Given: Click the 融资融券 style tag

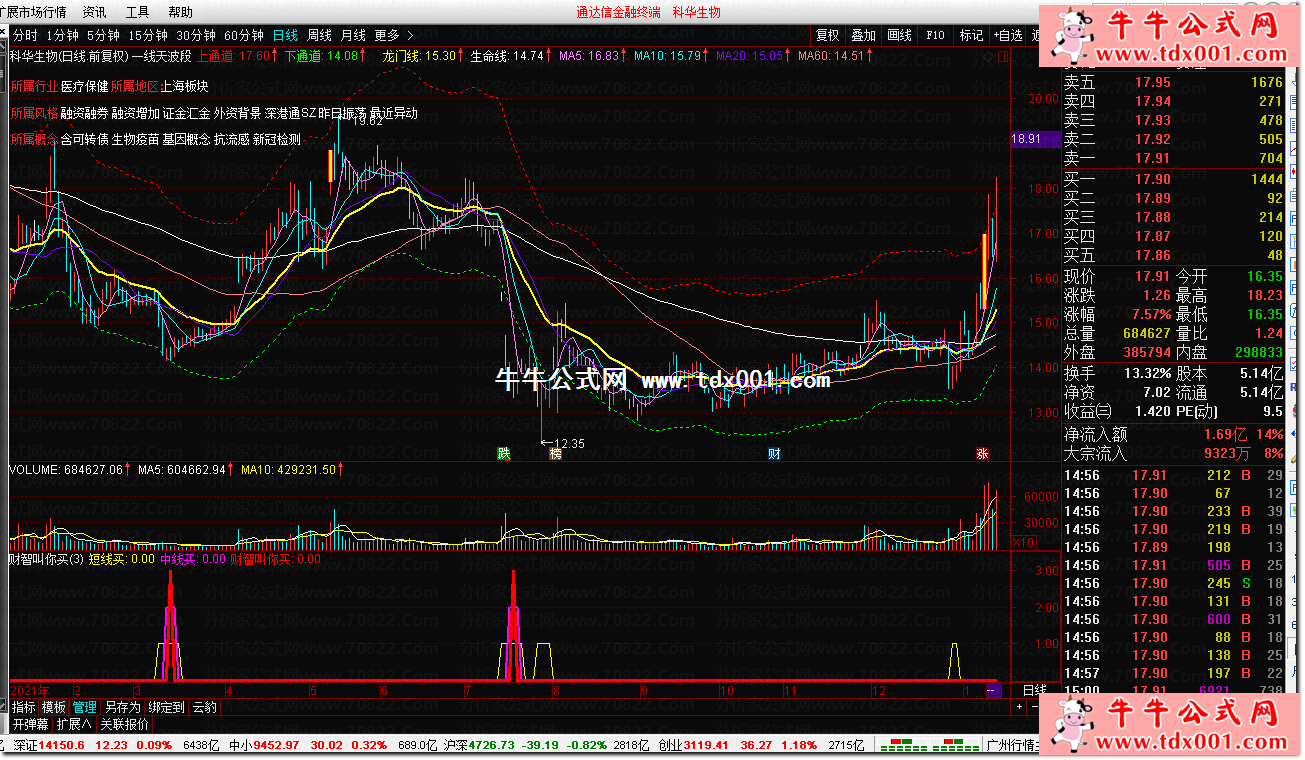Looking at the screenshot, I should 85,113.
